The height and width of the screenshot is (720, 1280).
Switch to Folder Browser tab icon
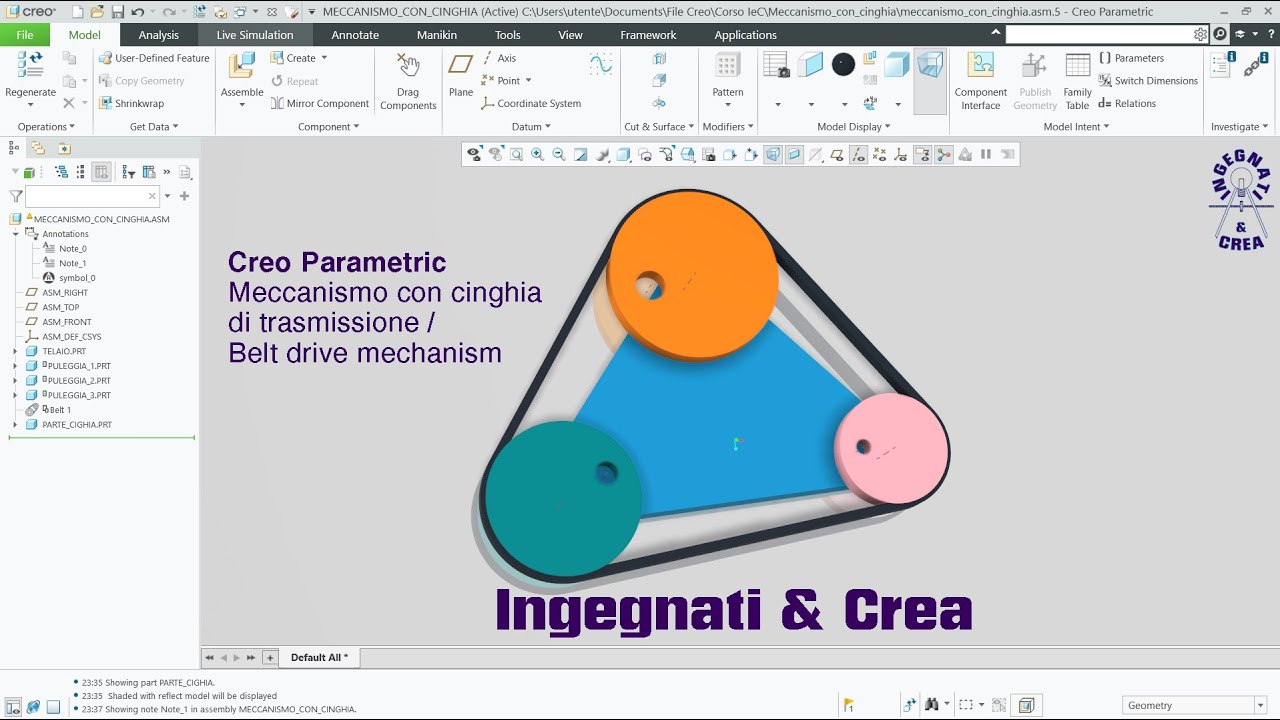(x=38, y=148)
